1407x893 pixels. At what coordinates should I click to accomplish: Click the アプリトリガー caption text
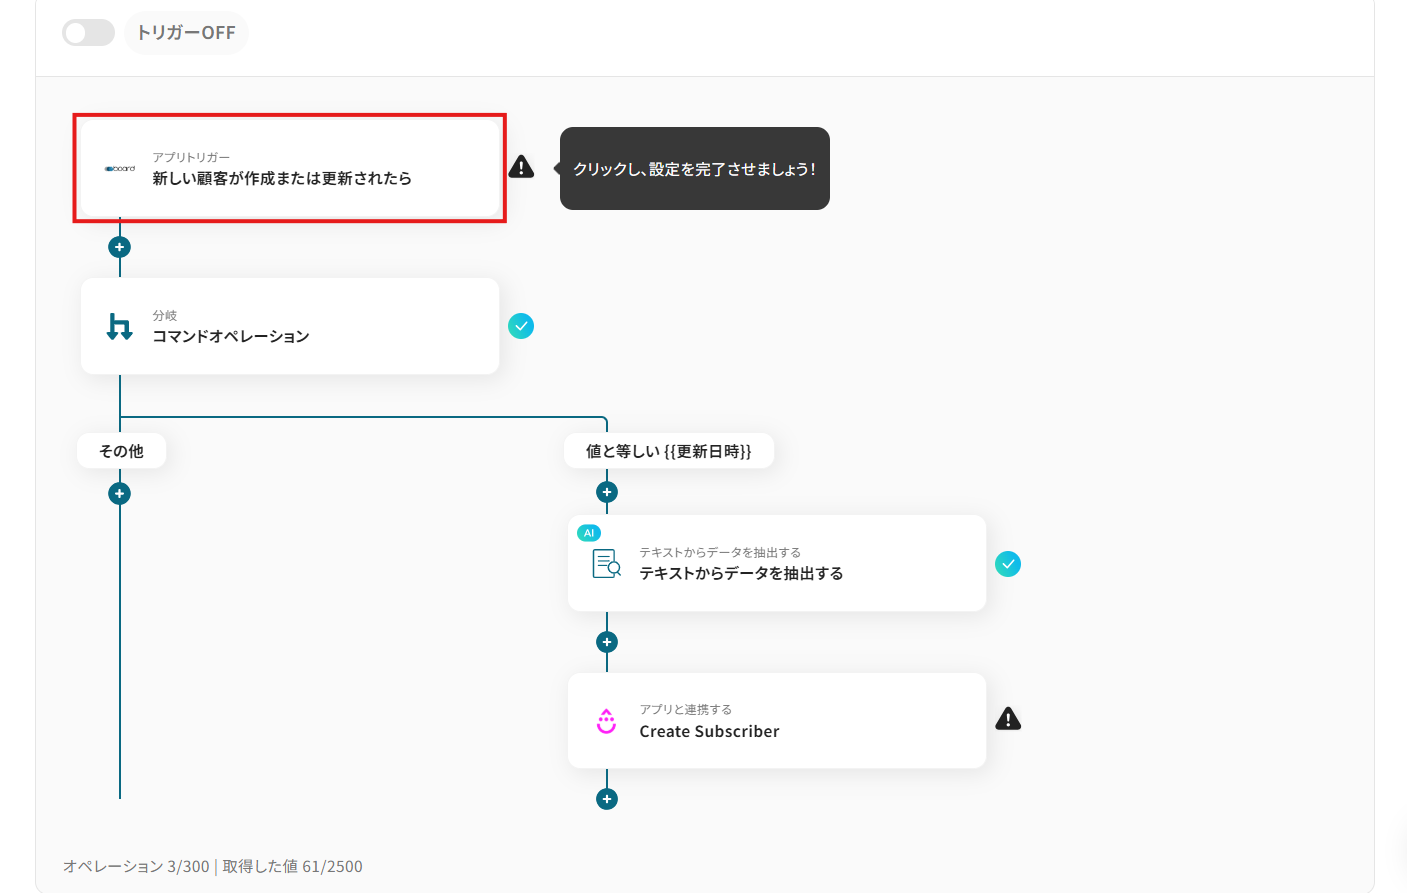pos(191,157)
